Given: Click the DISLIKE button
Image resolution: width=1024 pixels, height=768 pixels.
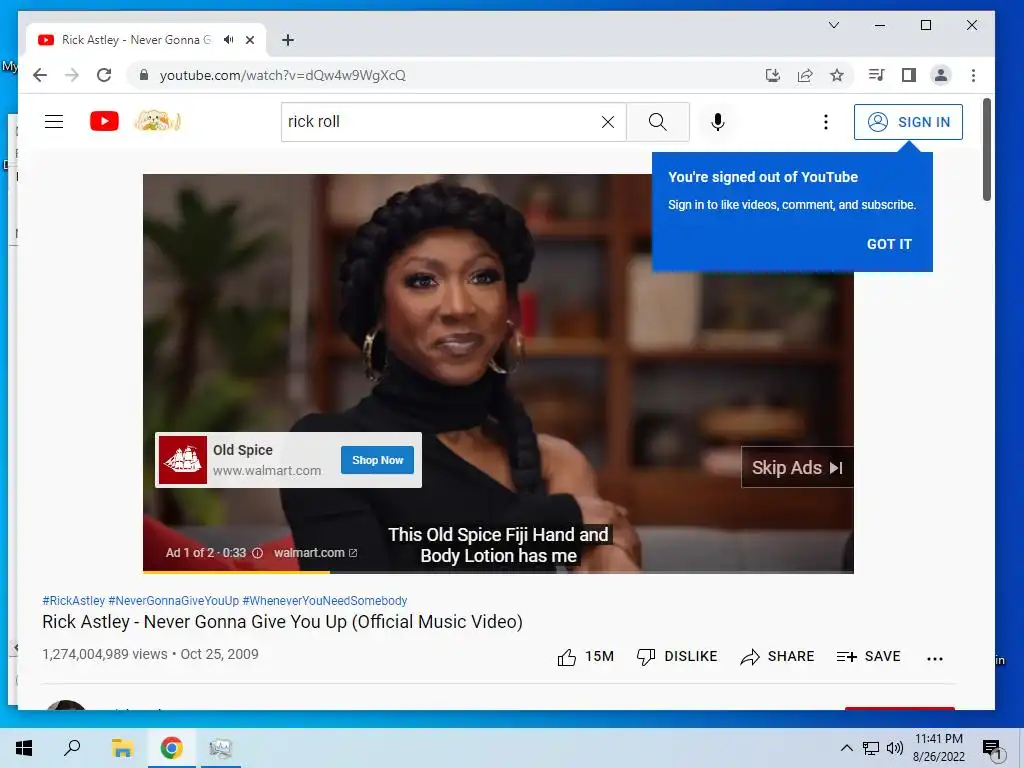Looking at the screenshot, I should (x=677, y=657).
